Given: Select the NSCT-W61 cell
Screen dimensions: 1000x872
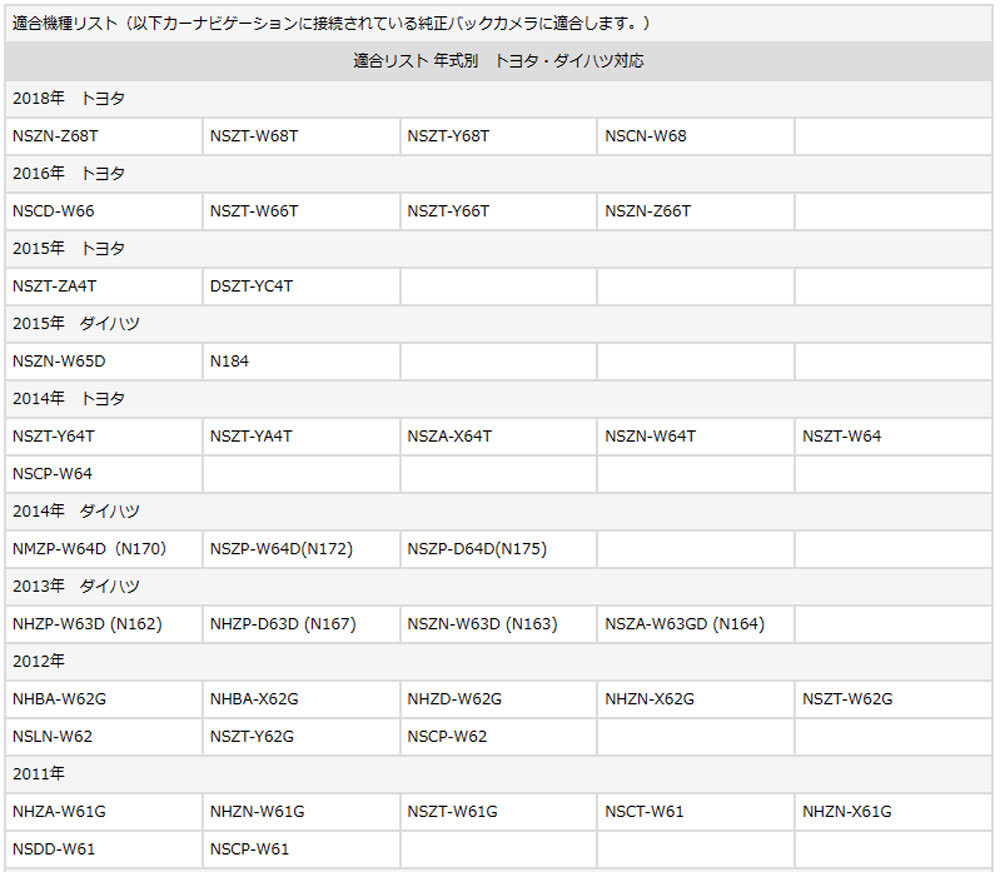Looking at the screenshot, I should [x=696, y=811].
